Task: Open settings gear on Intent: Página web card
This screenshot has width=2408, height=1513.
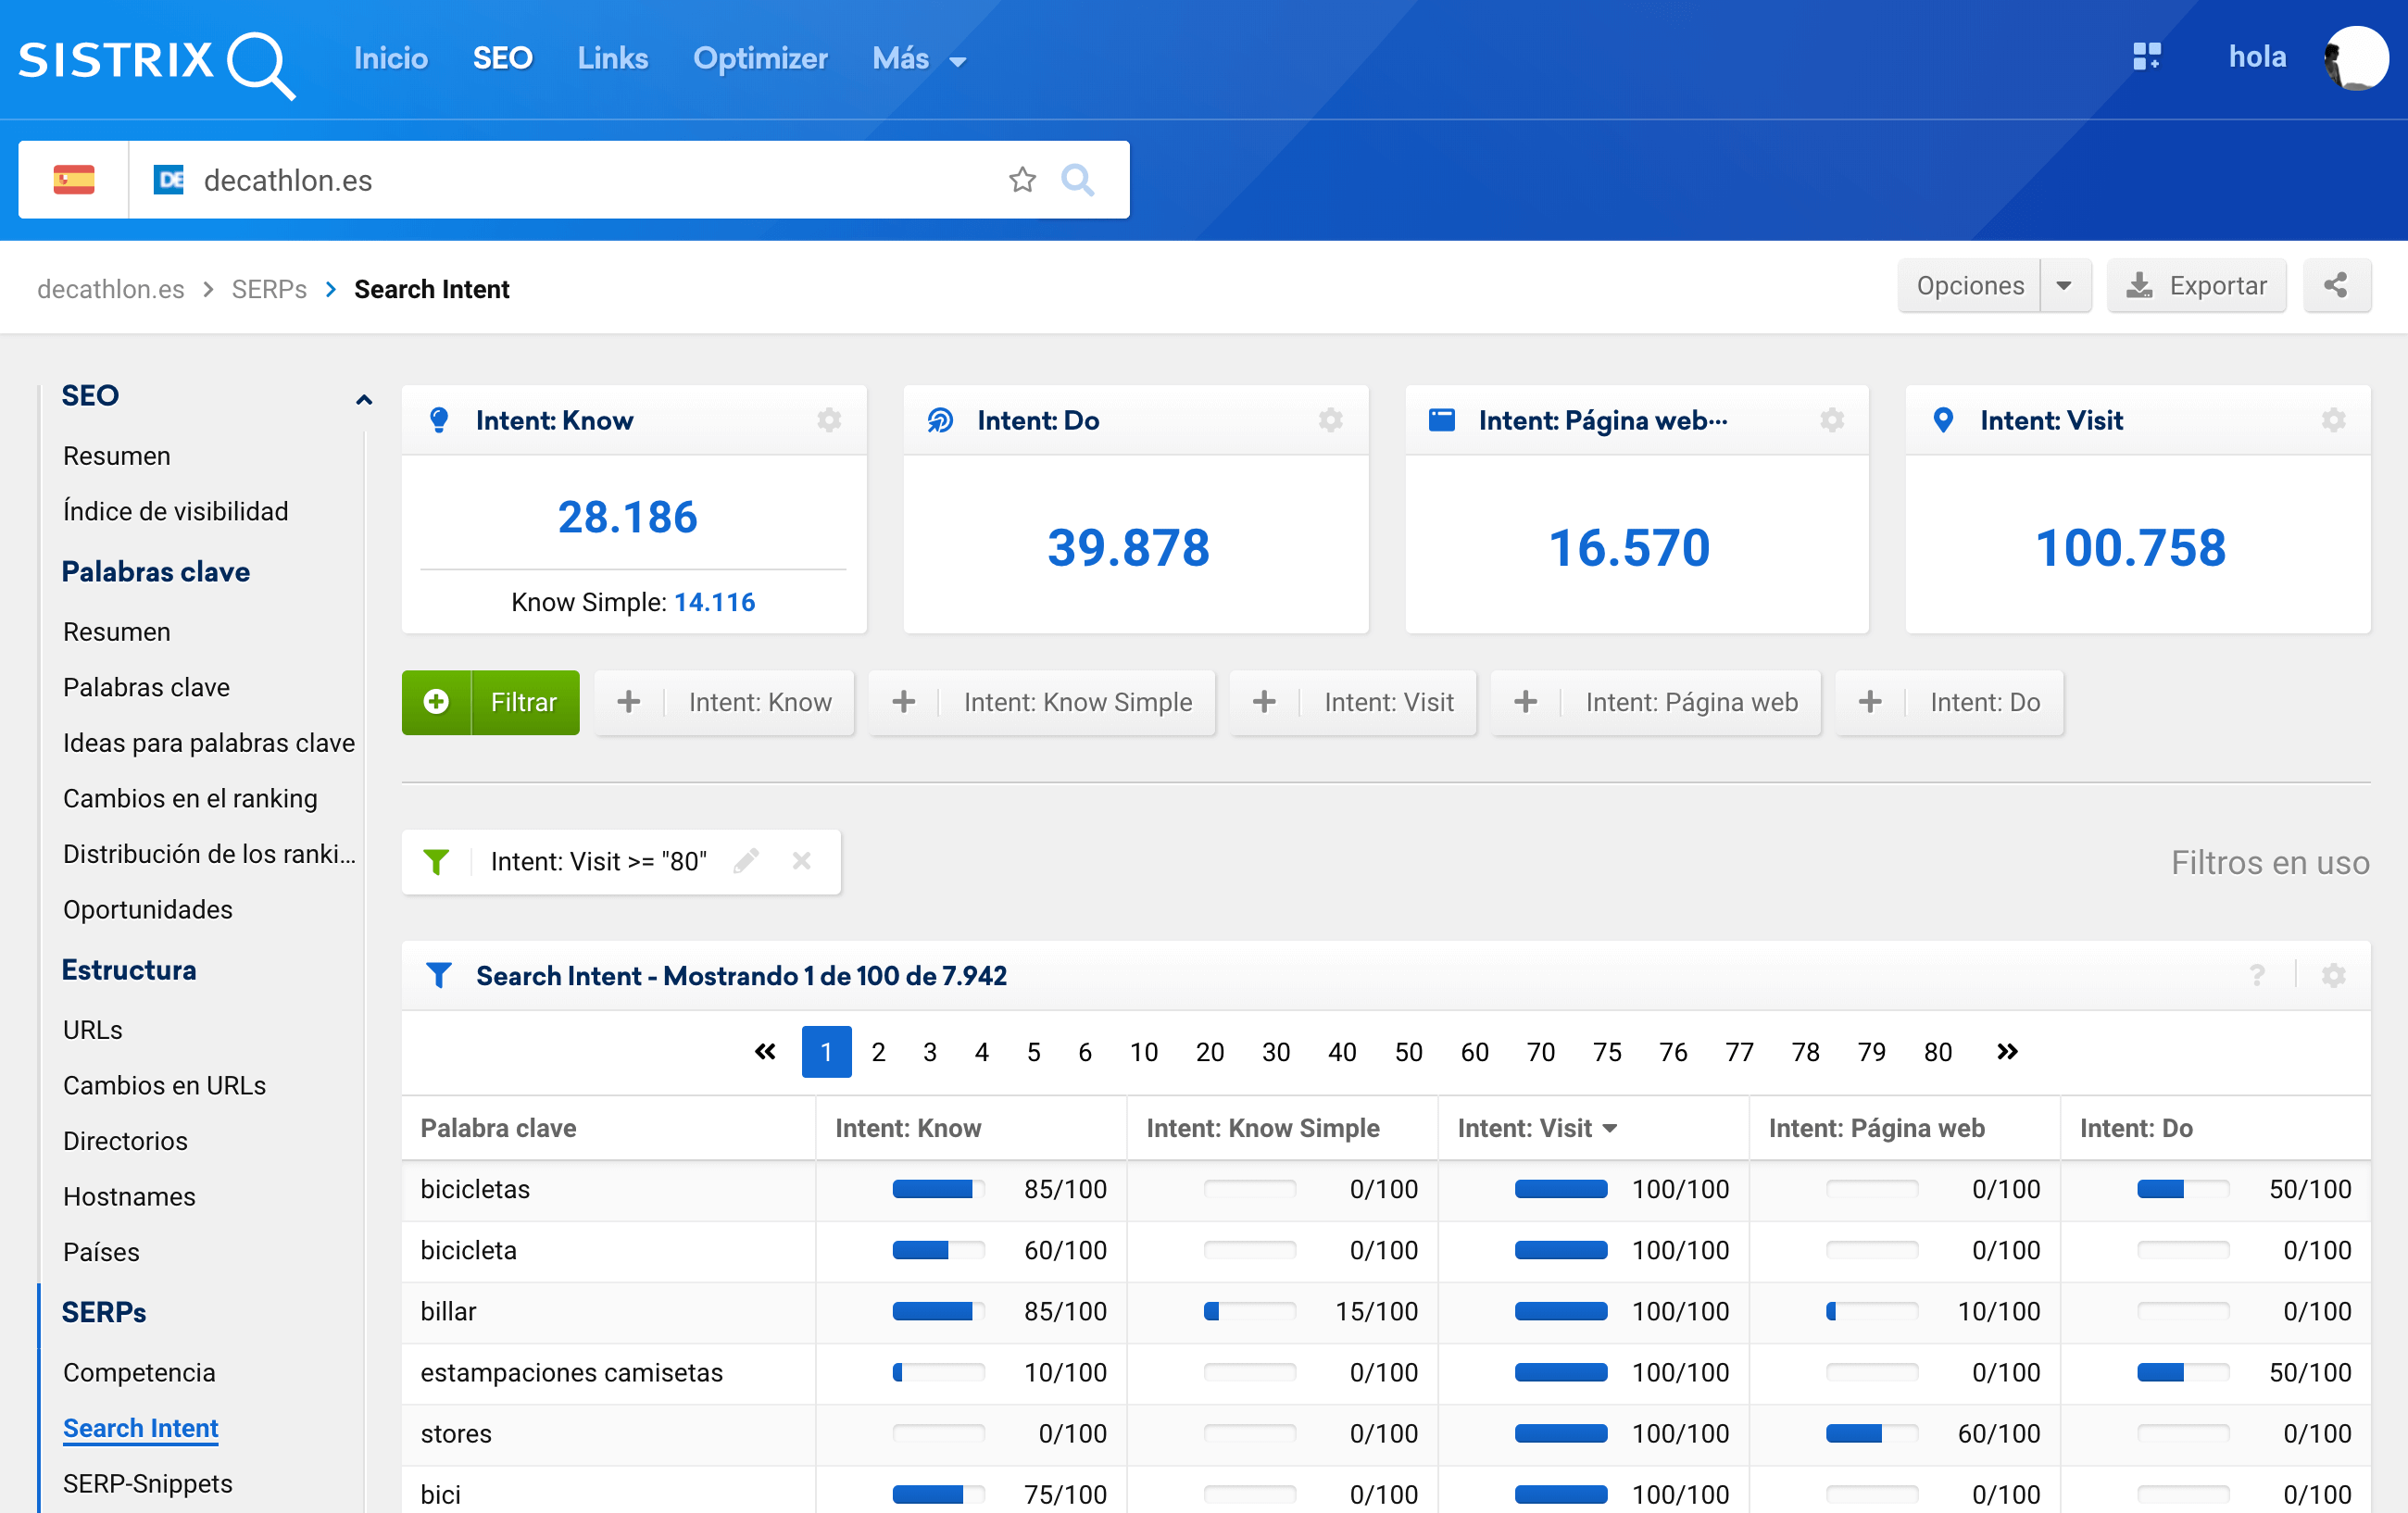Action: [x=1832, y=420]
